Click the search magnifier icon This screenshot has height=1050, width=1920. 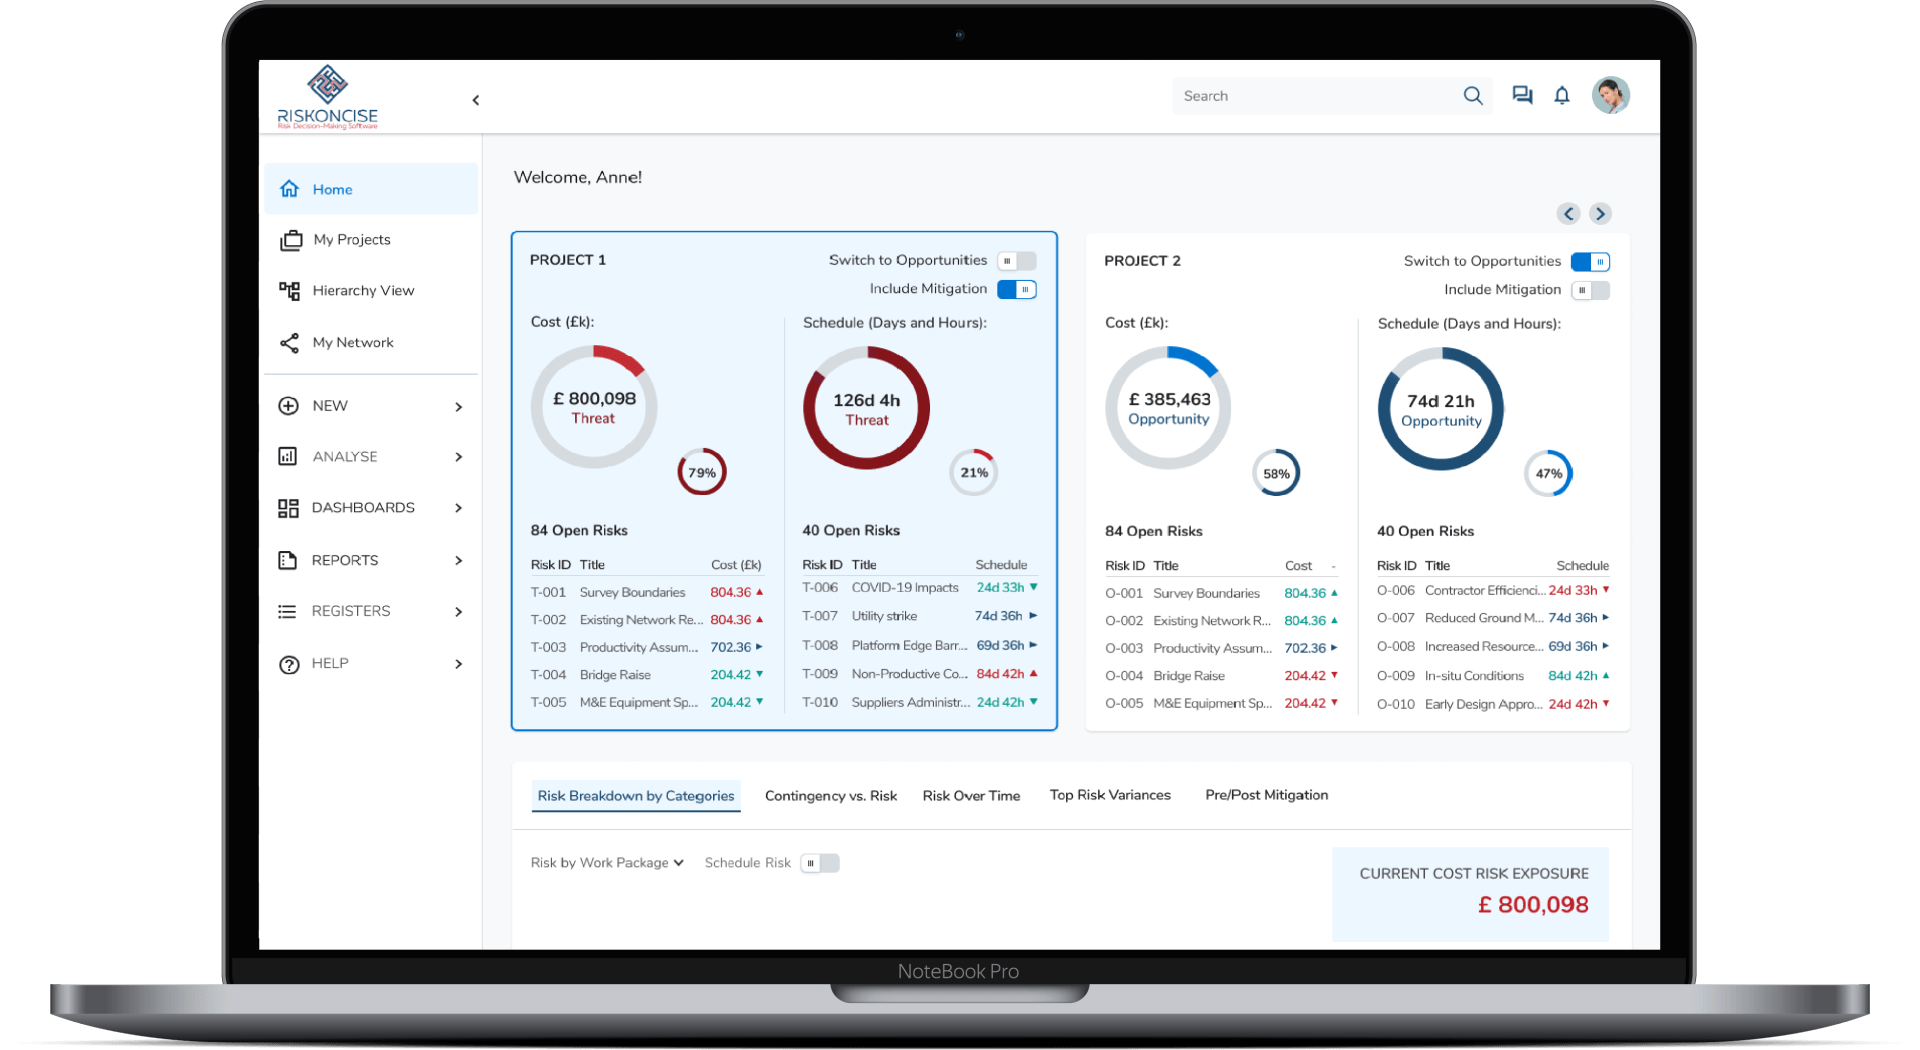(x=1473, y=96)
